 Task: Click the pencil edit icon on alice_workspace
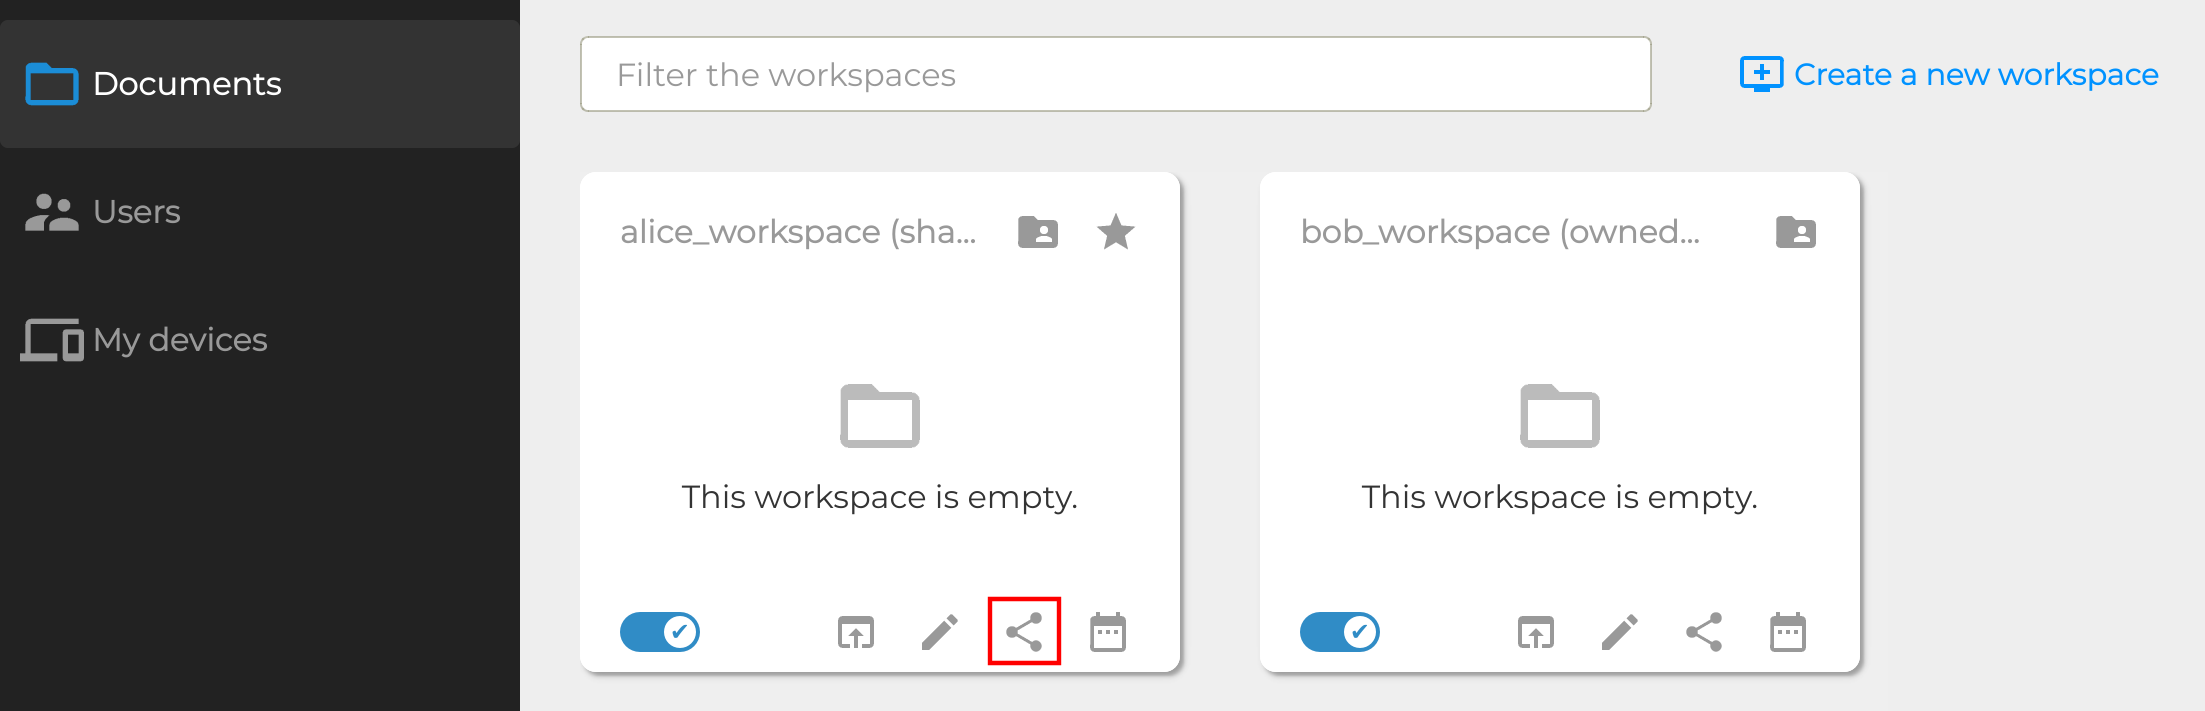[x=940, y=632]
